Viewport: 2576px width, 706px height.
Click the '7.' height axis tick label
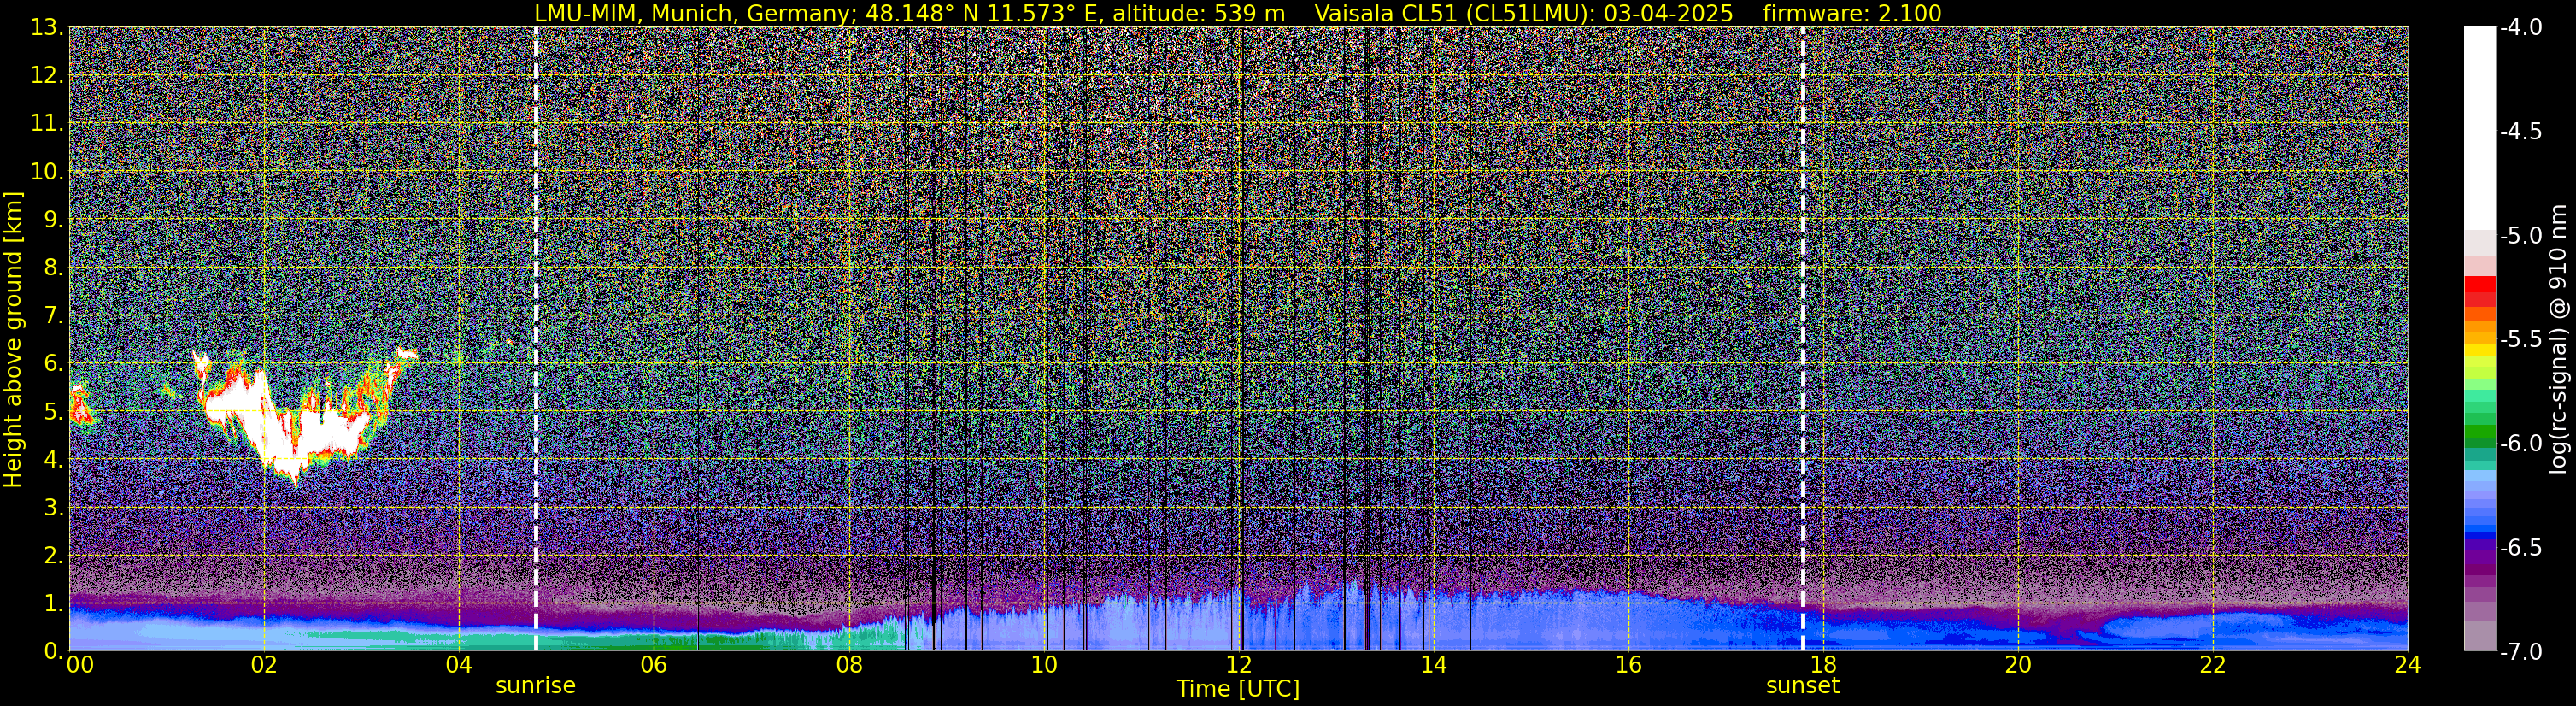pos(53,315)
